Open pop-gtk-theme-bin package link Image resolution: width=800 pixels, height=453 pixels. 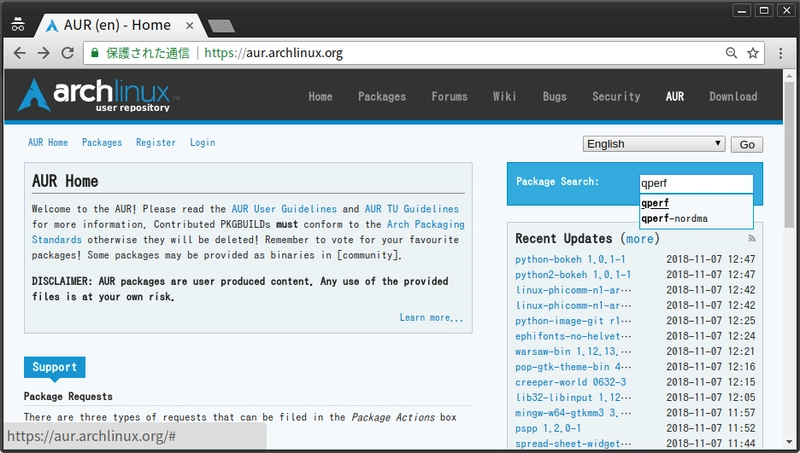tap(573, 366)
